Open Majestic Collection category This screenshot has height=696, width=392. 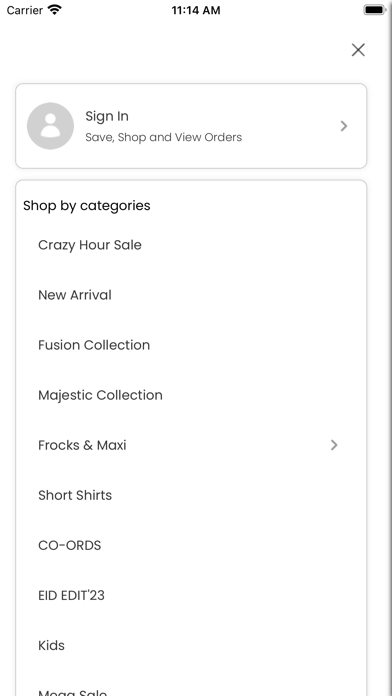point(100,395)
